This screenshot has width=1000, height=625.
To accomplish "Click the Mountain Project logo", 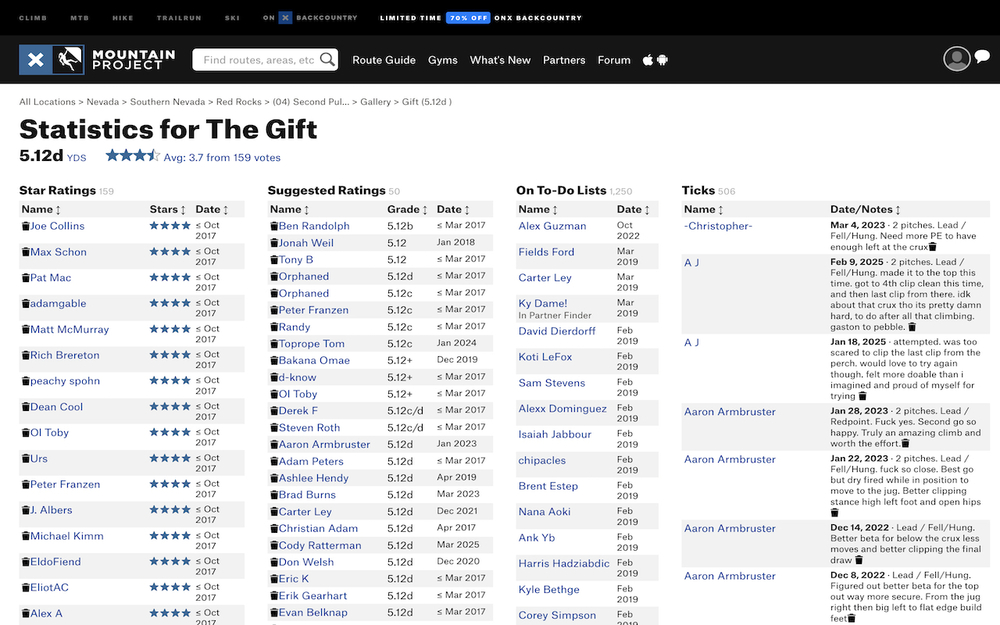I will pyautogui.click(x=98, y=60).
